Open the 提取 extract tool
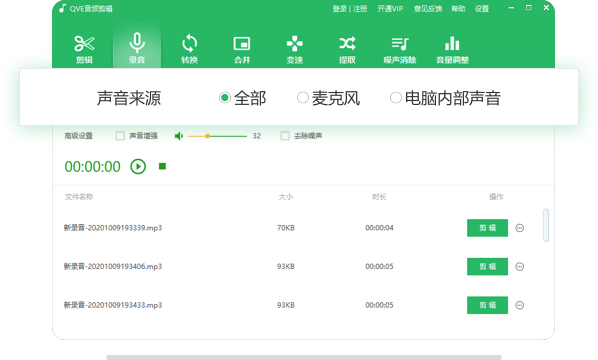Viewport: 598px width, 360px height. [x=347, y=49]
